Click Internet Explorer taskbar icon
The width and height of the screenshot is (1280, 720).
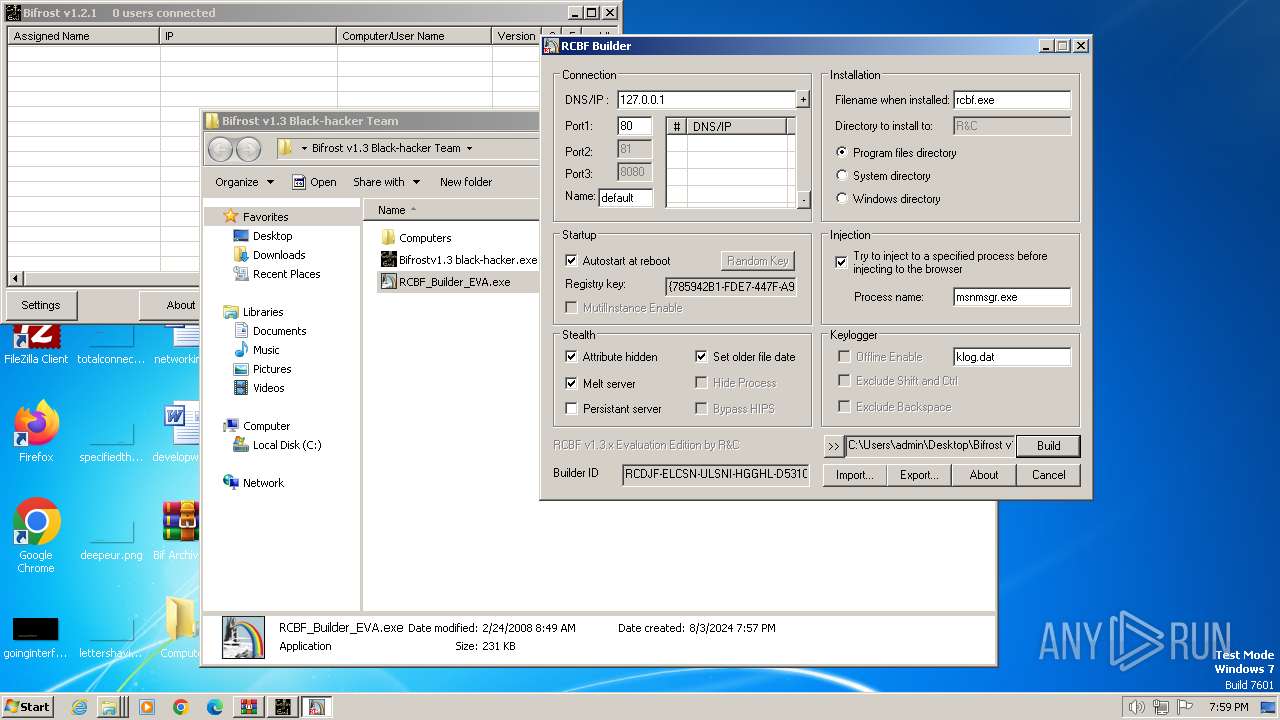pos(79,707)
